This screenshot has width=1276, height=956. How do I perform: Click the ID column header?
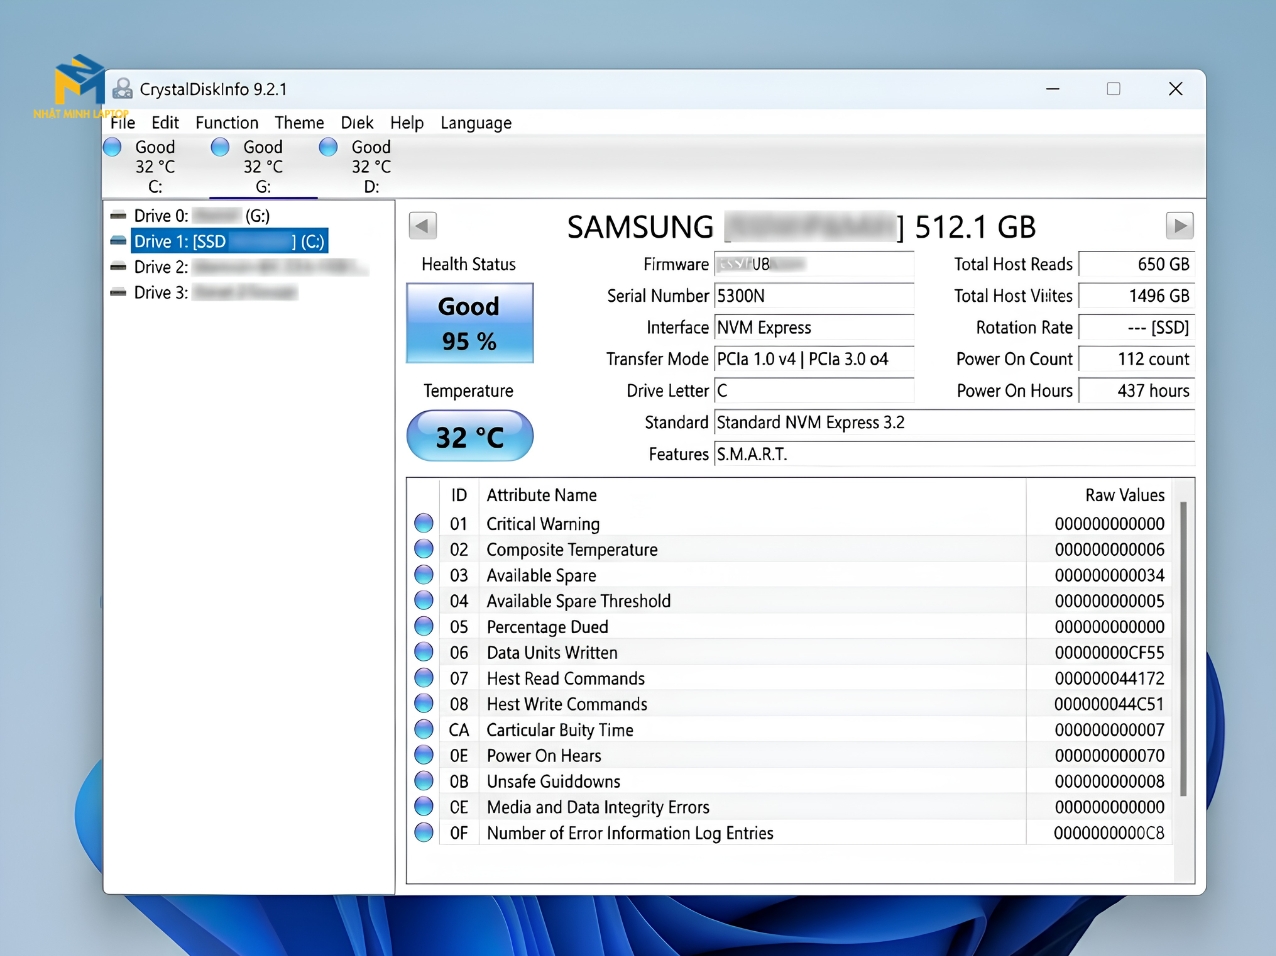pyautogui.click(x=459, y=495)
